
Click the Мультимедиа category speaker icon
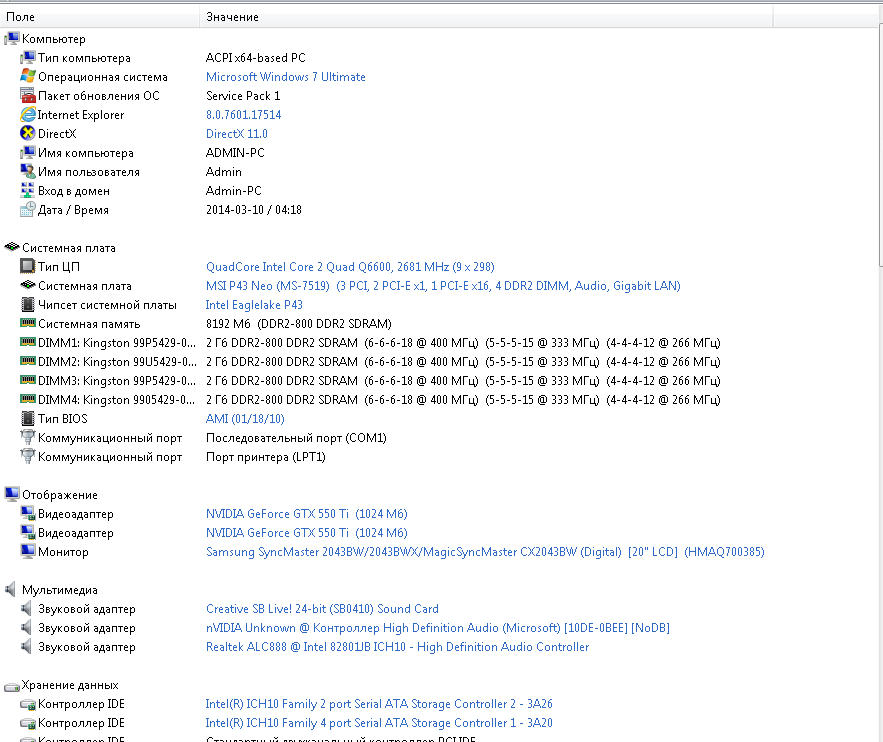point(11,590)
